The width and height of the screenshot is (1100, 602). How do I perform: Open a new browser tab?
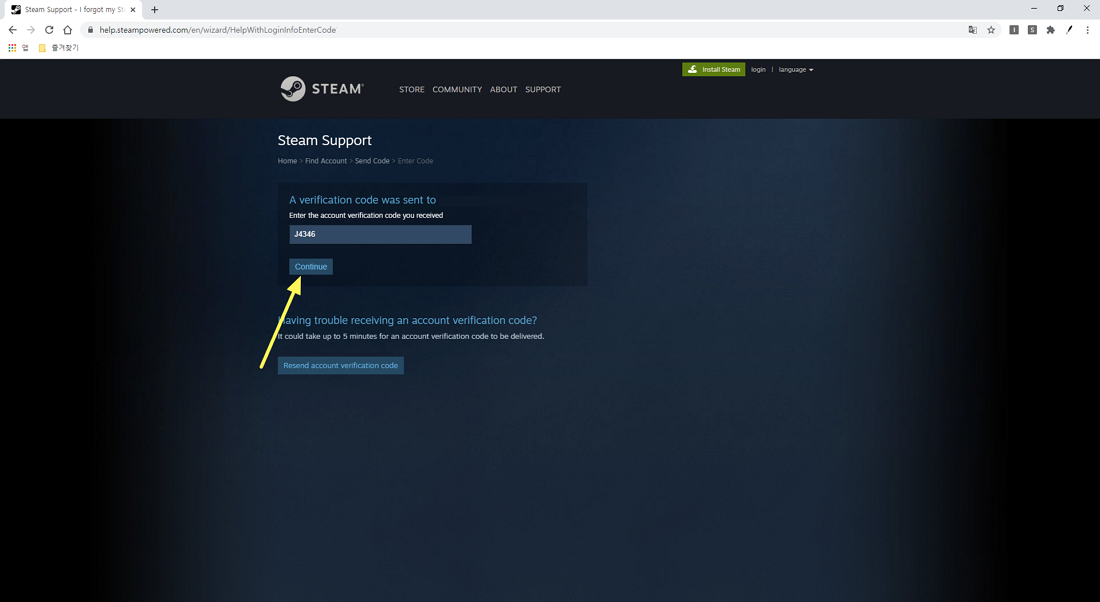(x=154, y=10)
